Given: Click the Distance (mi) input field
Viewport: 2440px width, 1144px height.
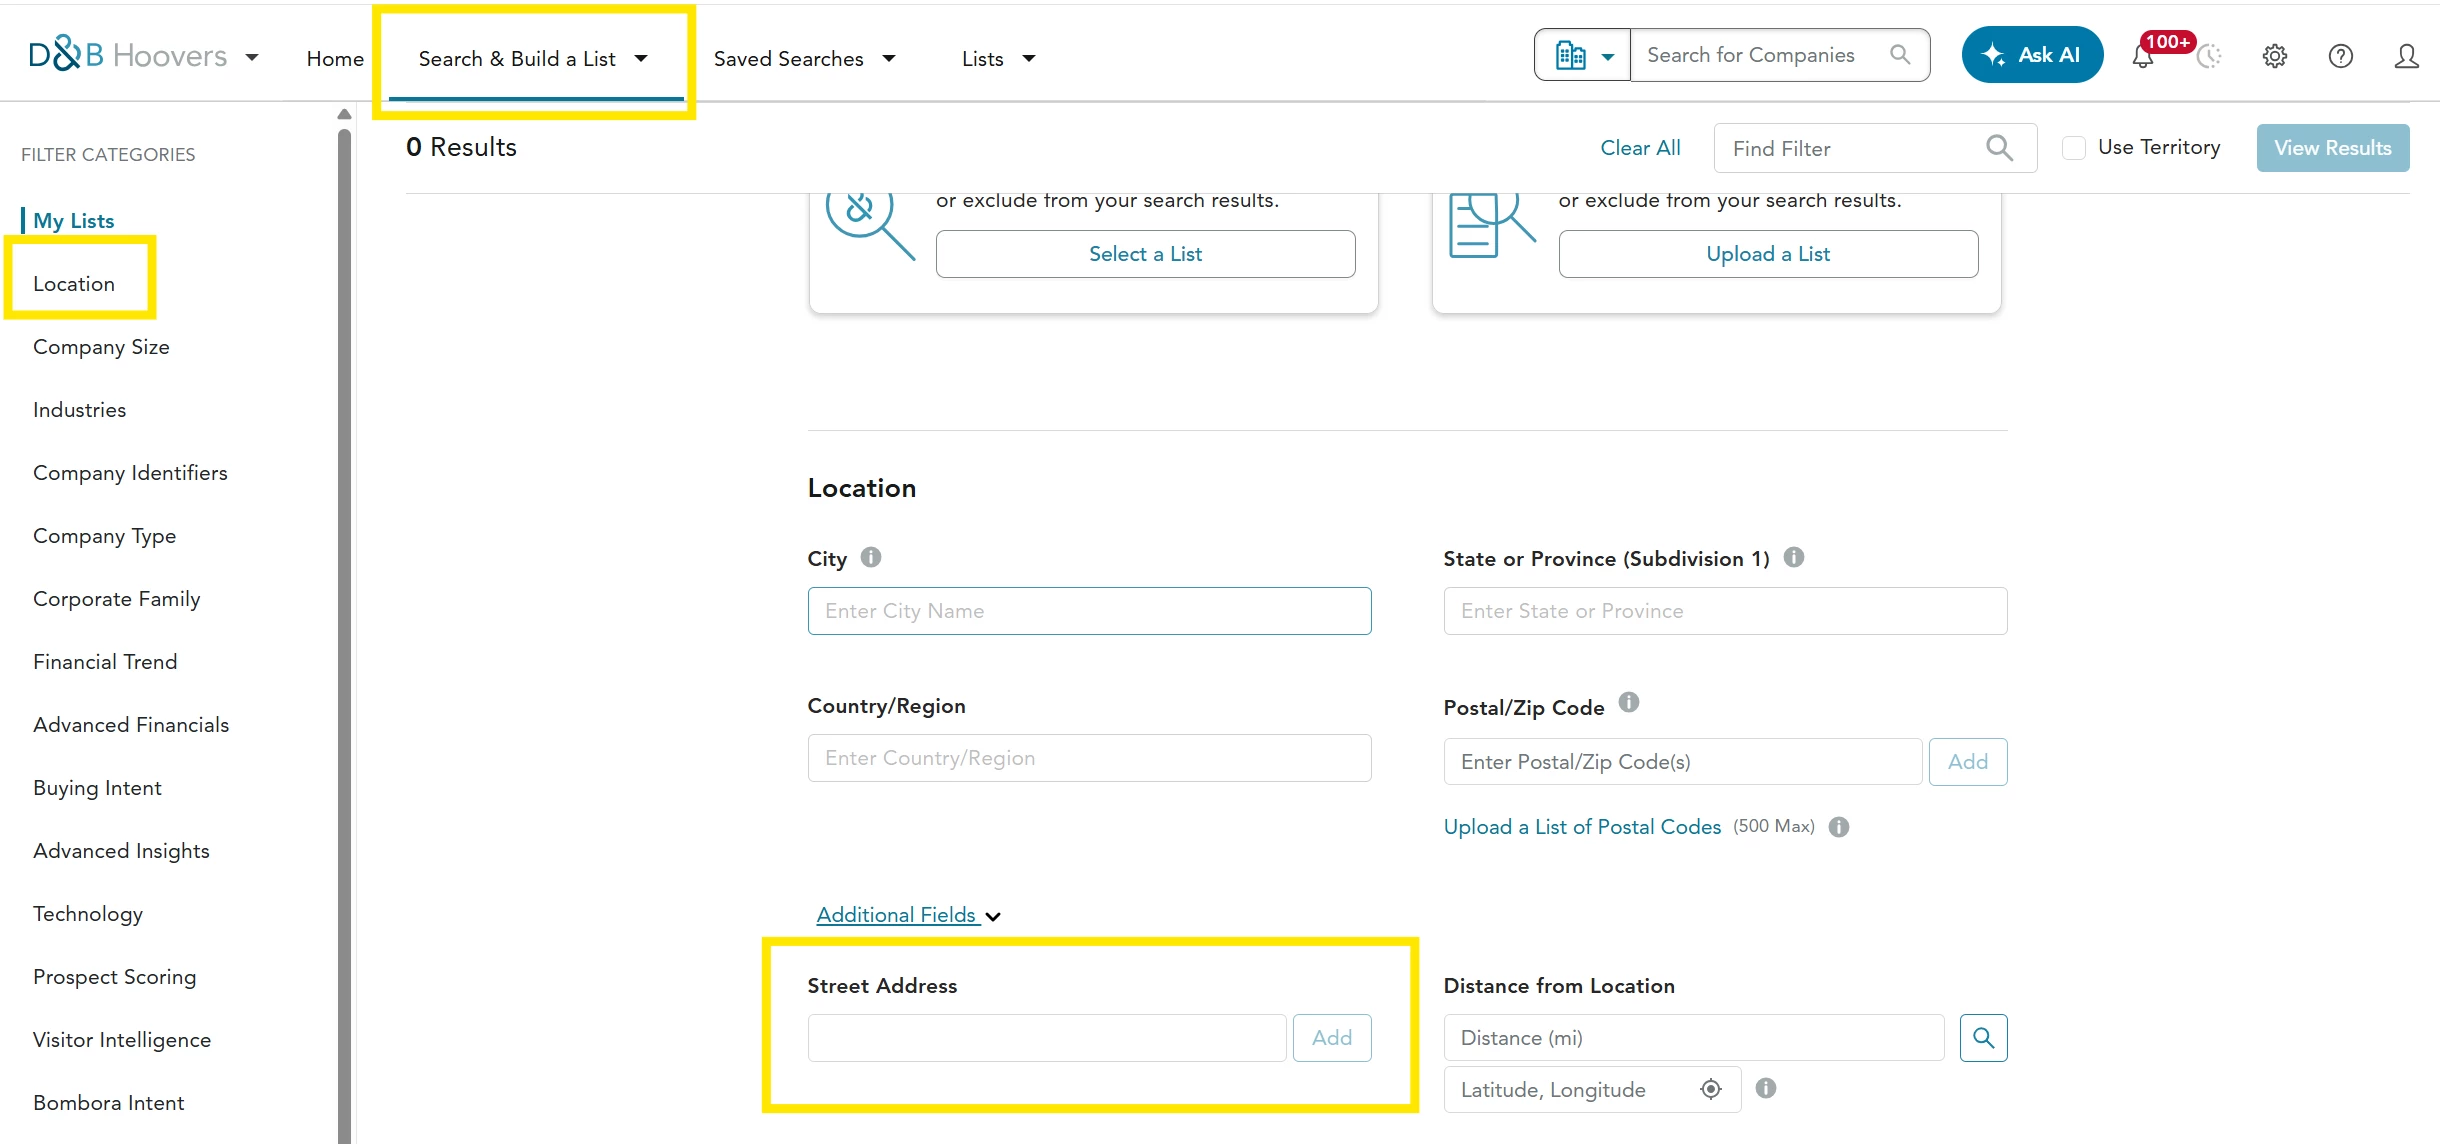Looking at the screenshot, I should pyautogui.click(x=1694, y=1038).
